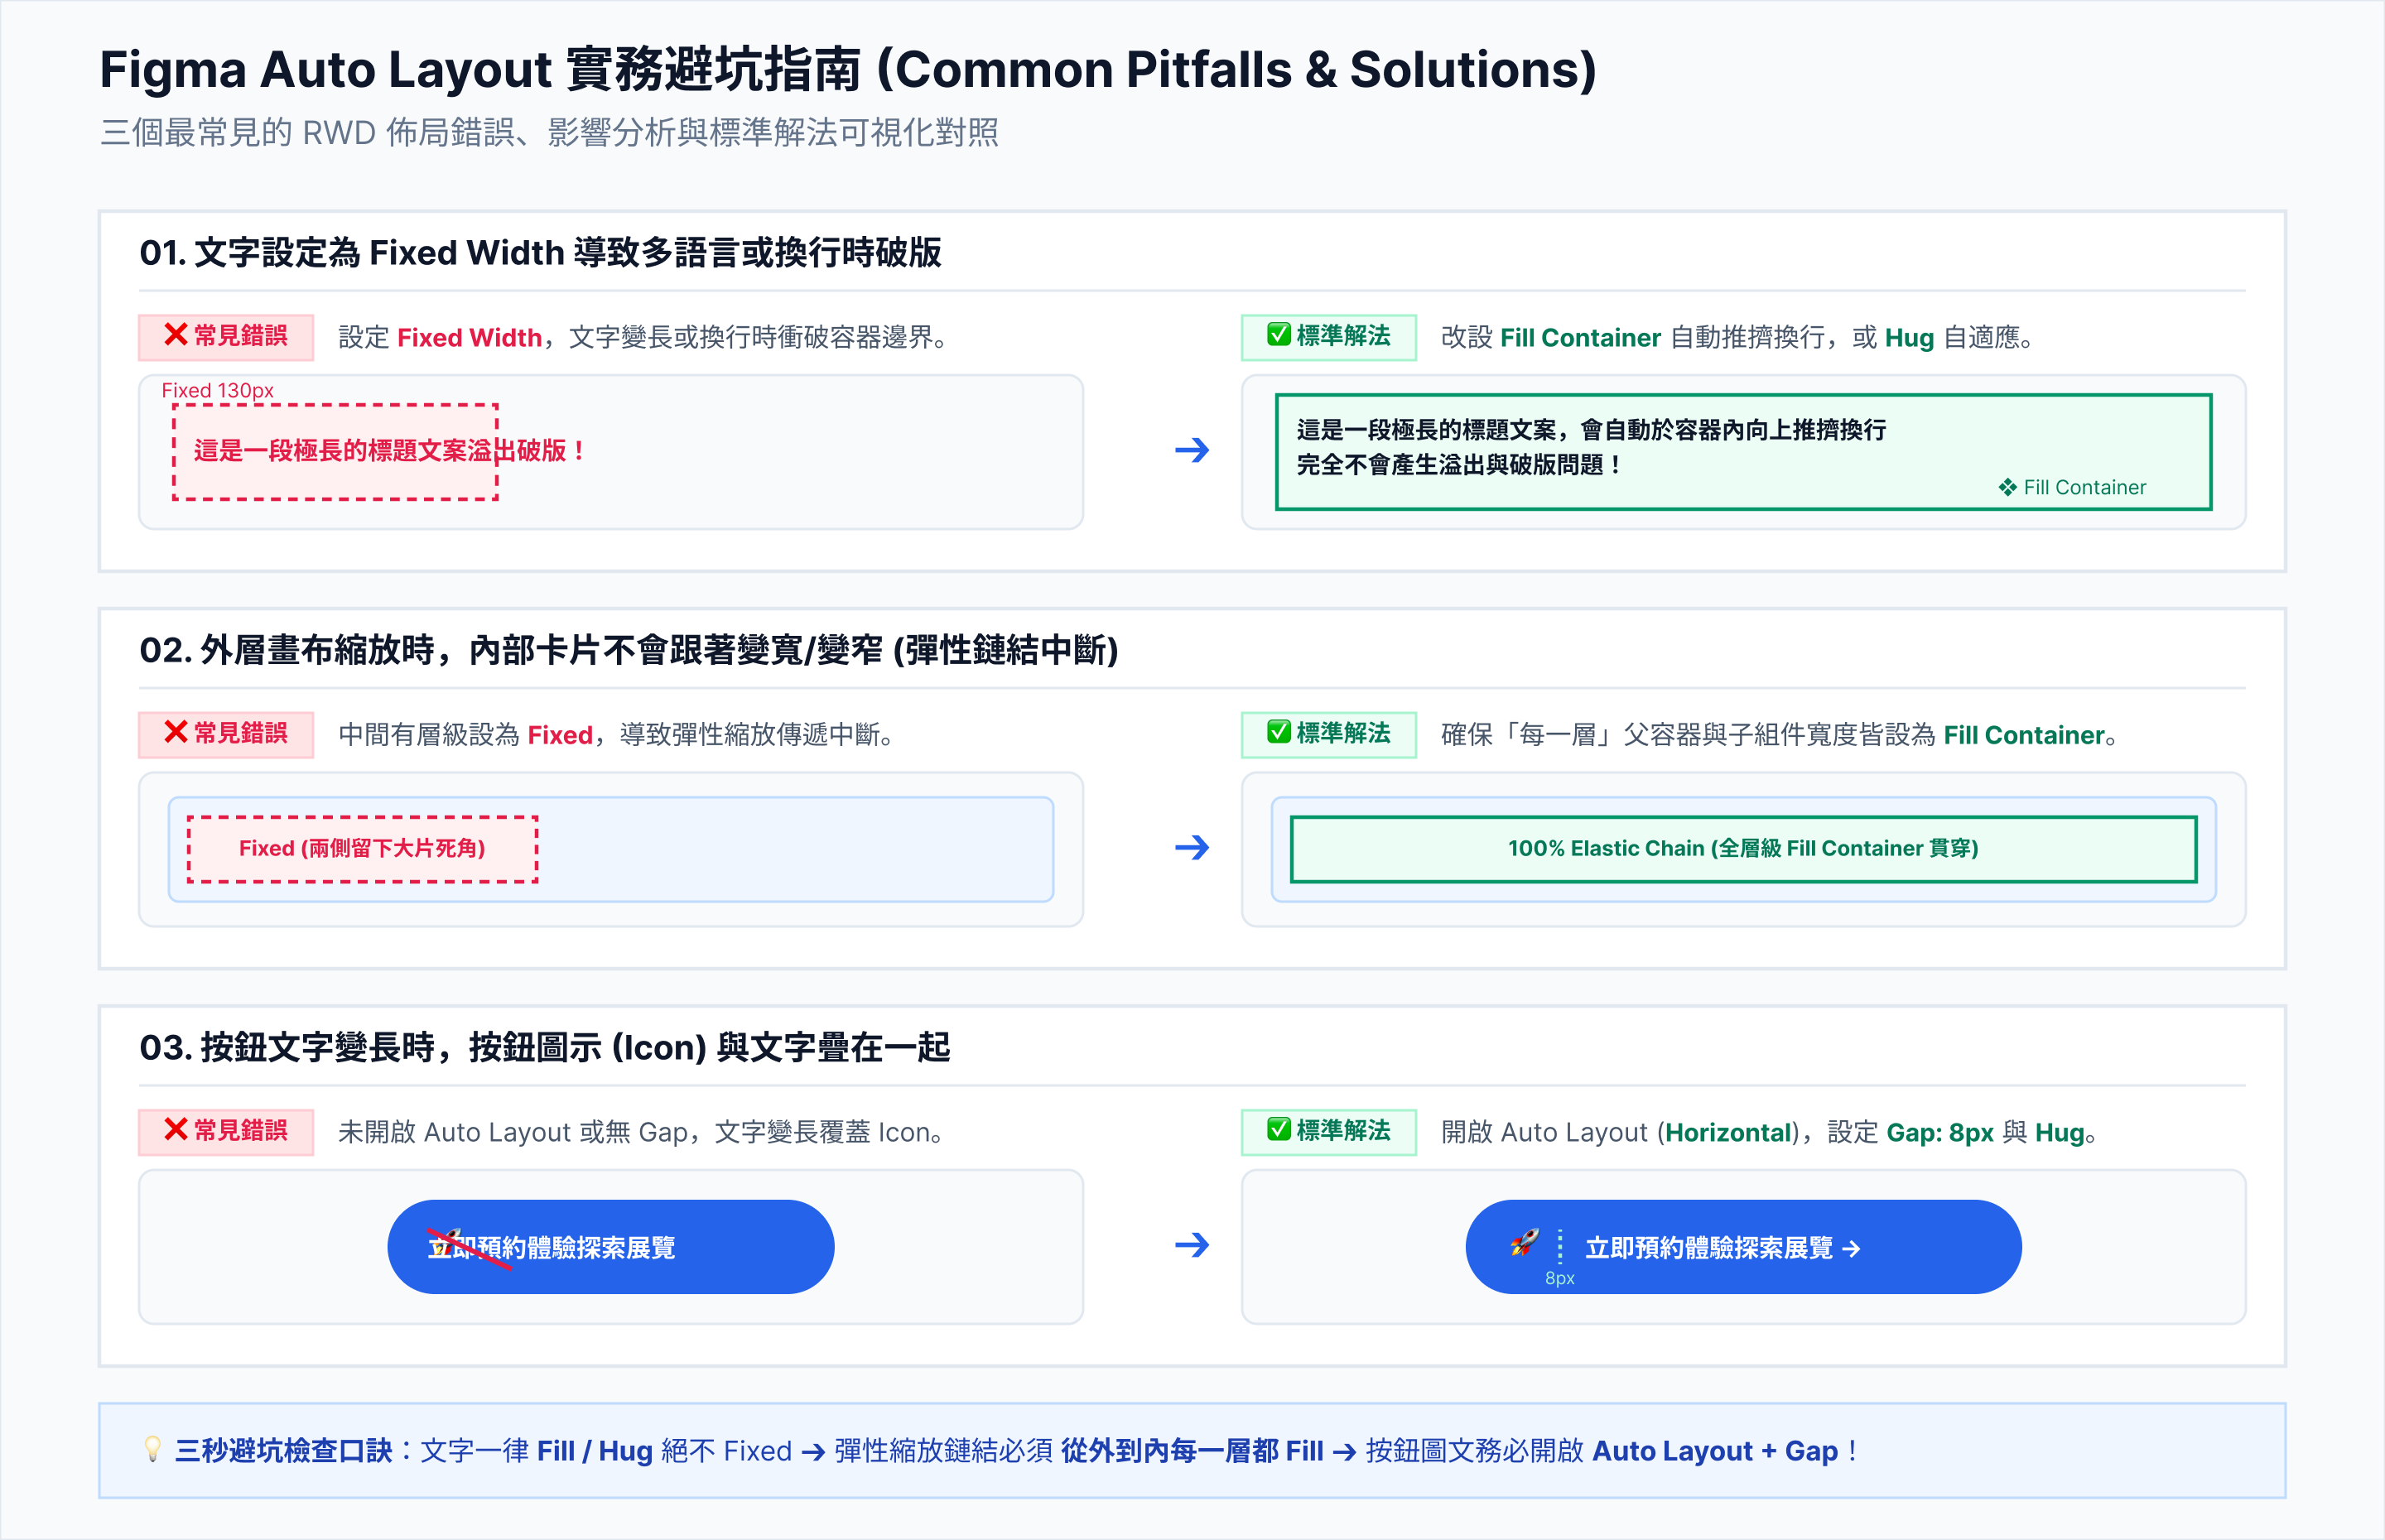This screenshot has width=2385, height=1540.
Task: Click the red X icon in section 03's 常見錯誤 badge
Action: click(176, 1129)
